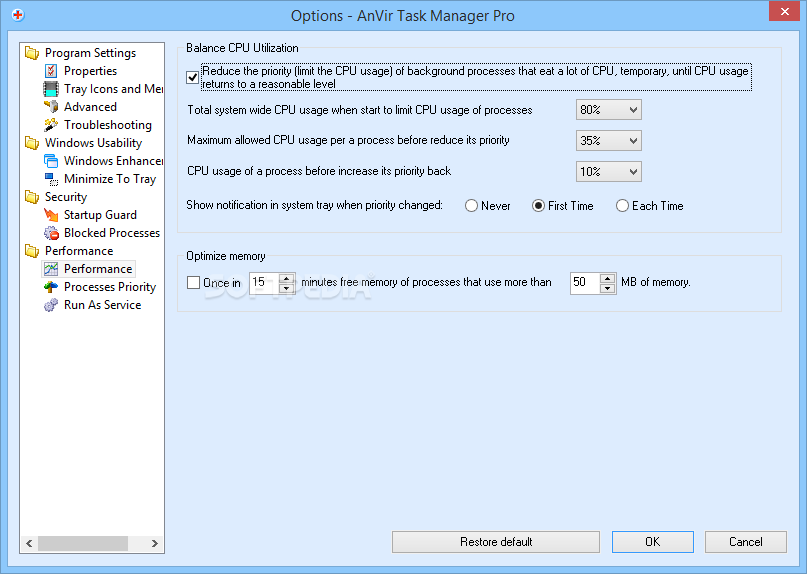Open the Troubleshooting page
Screen dimensions: 807x574
pyautogui.click(x=108, y=125)
